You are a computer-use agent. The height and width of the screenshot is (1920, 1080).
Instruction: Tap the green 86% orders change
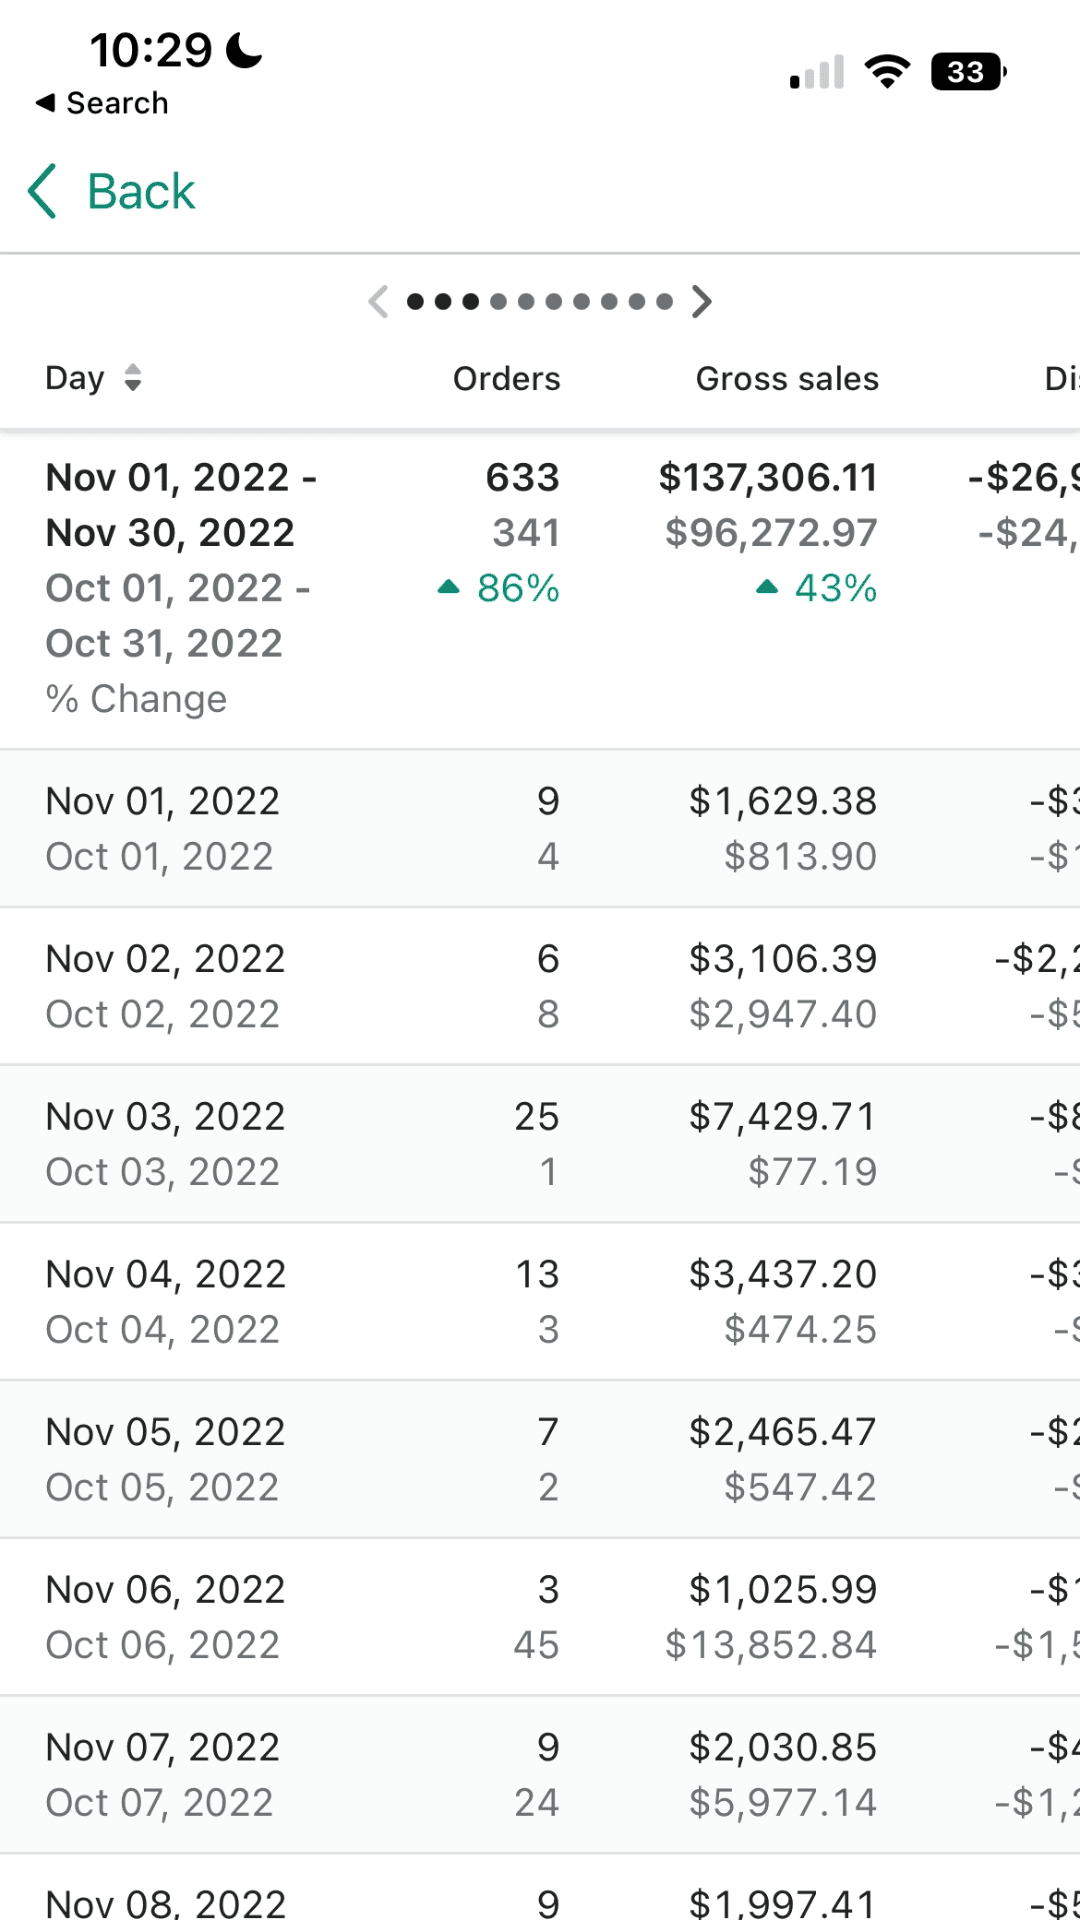tap(517, 588)
